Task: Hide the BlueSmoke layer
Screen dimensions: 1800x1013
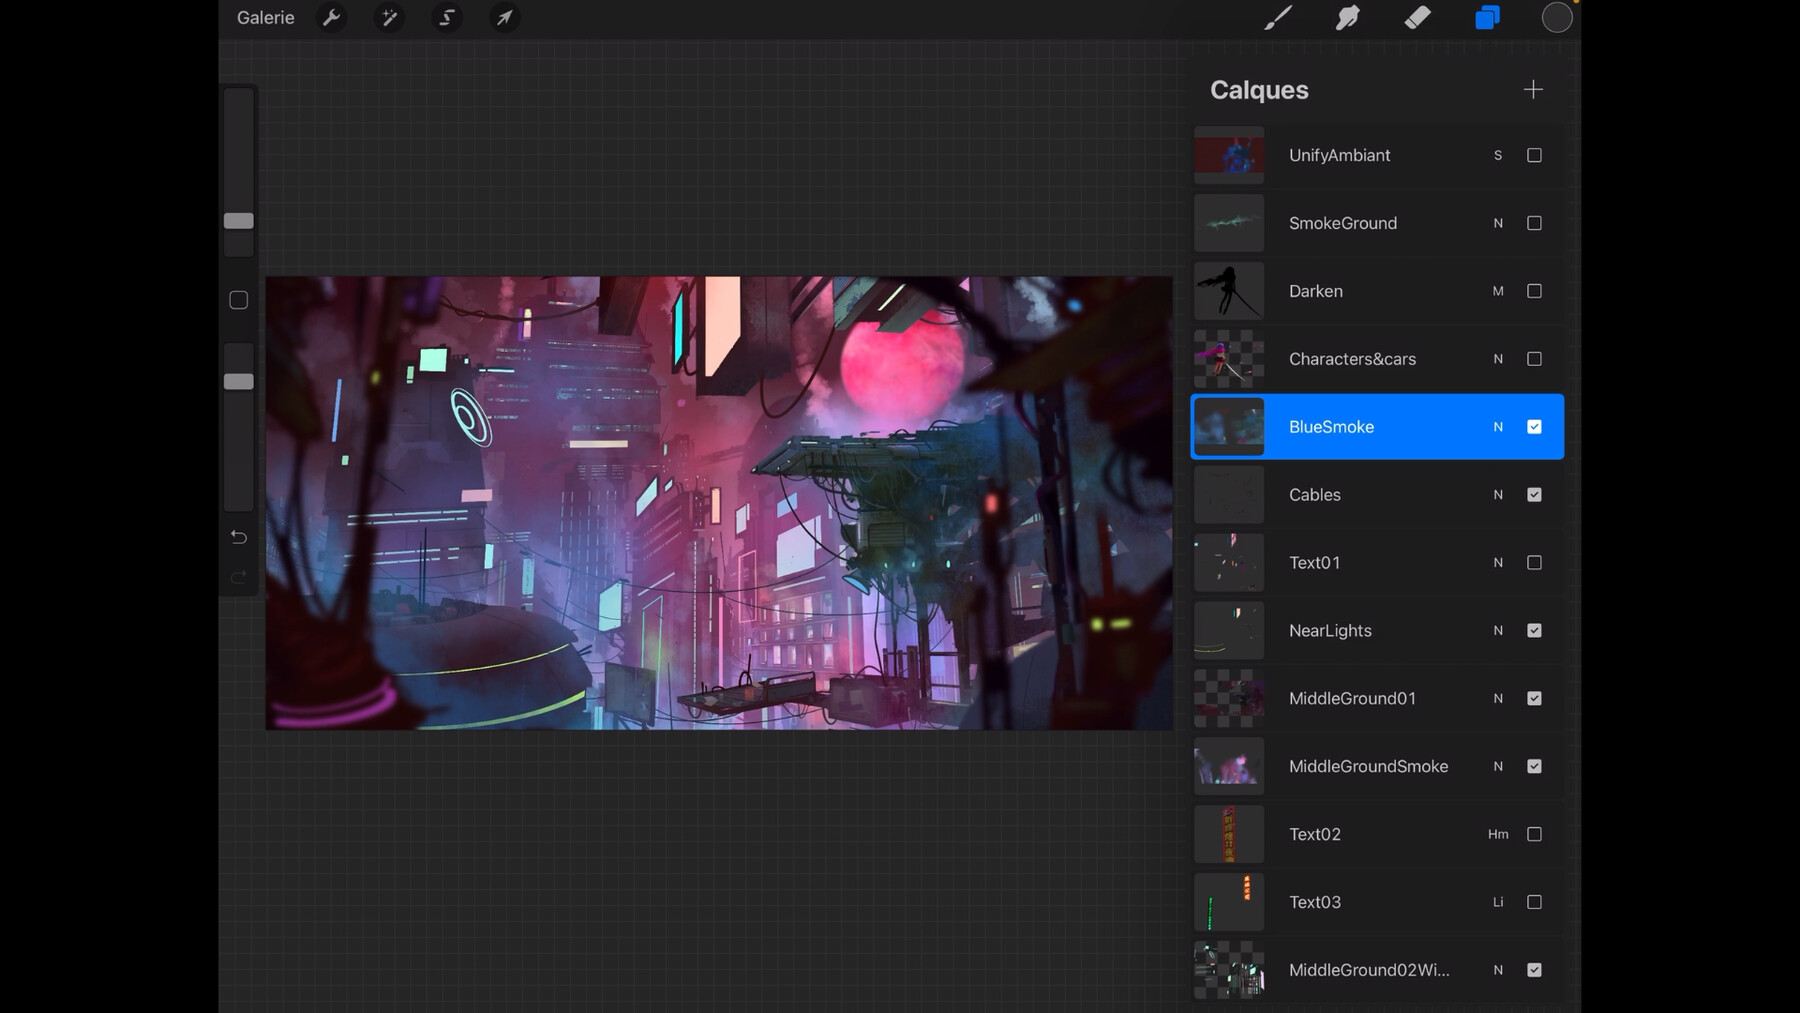Action: coord(1534,427)
